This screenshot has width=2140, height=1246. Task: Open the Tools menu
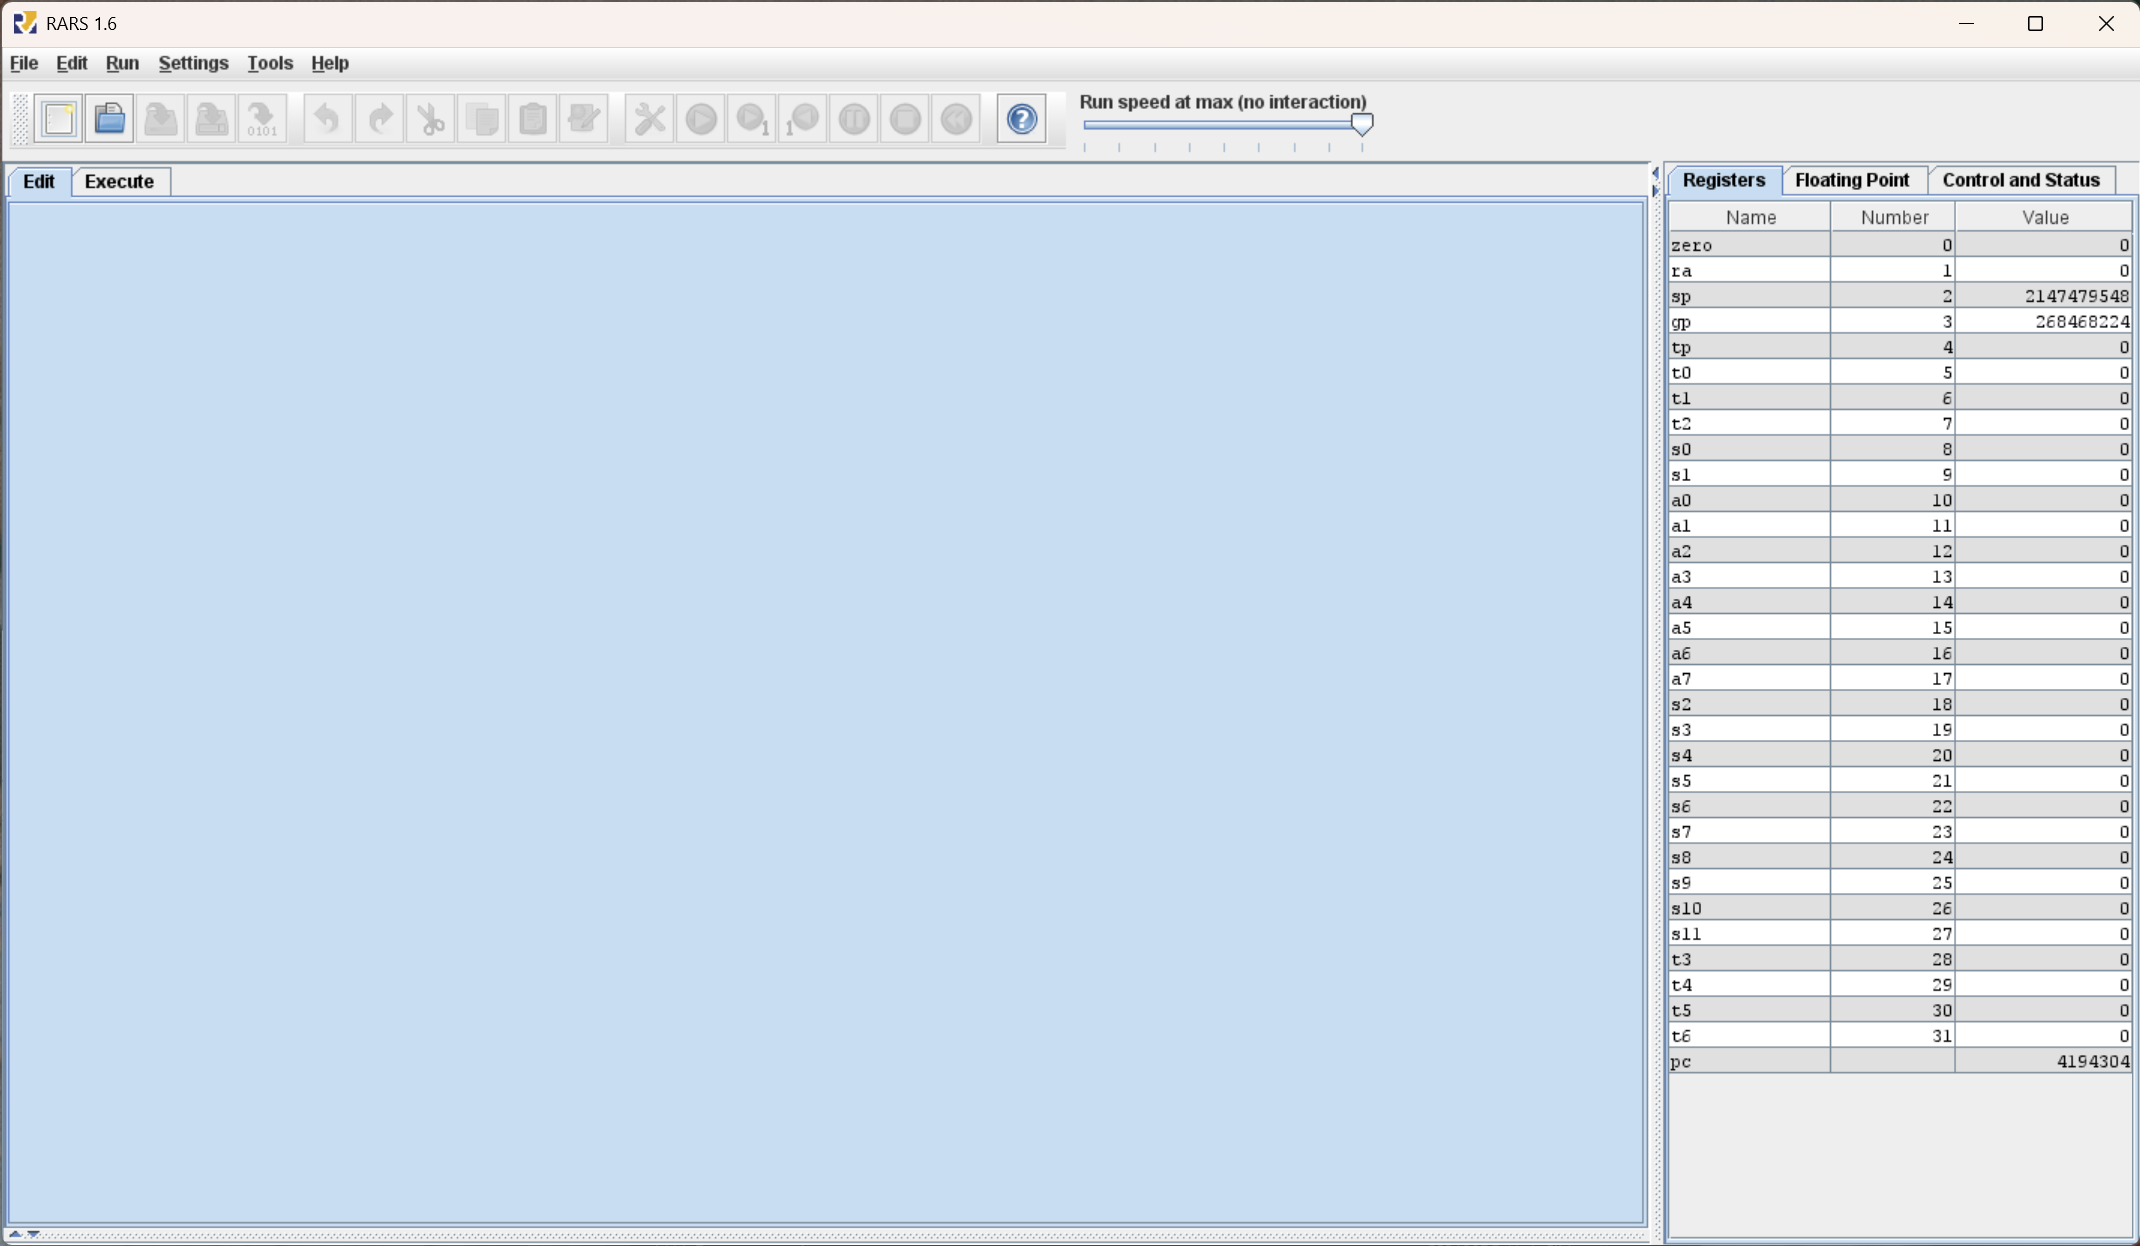(x=270, y=63)
